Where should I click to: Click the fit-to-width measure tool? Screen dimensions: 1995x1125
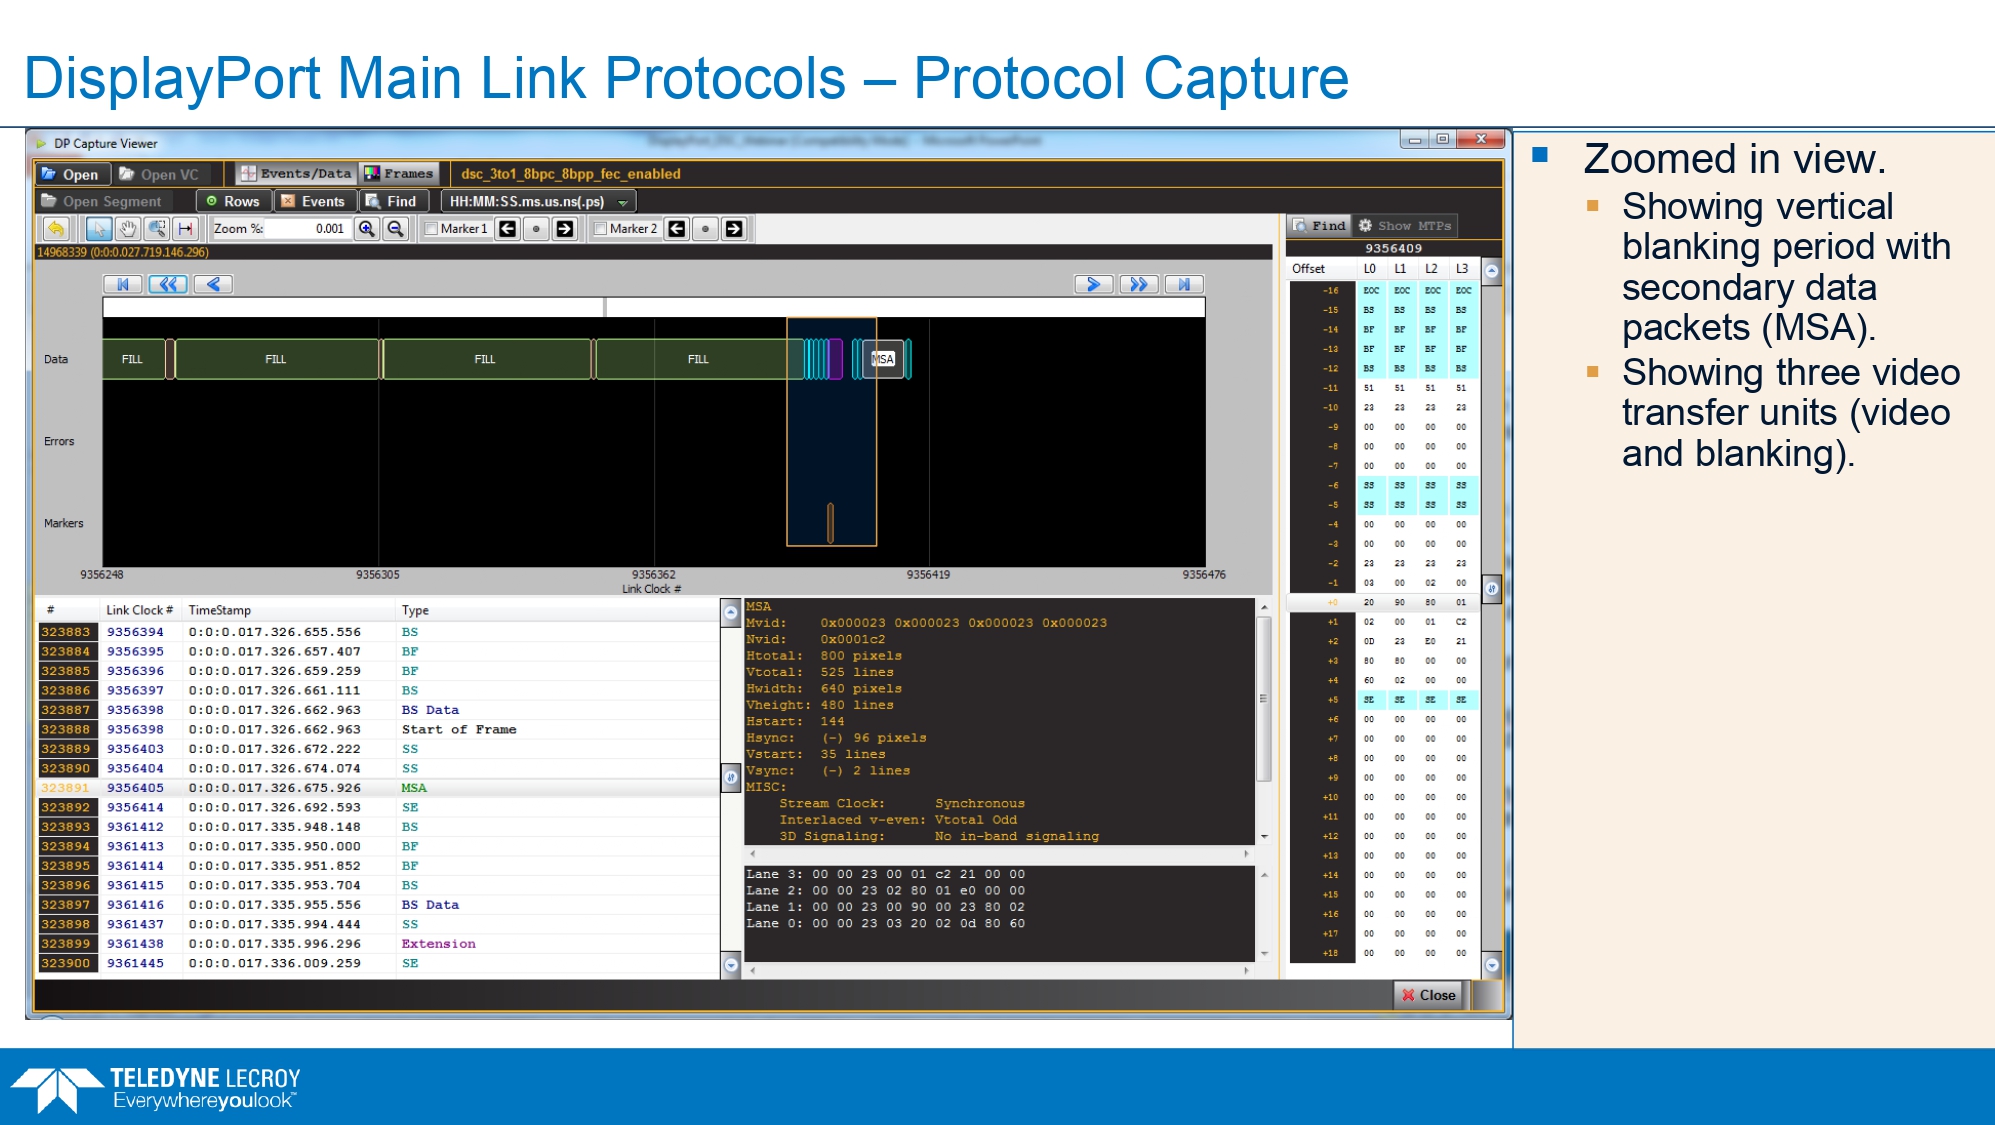coord(185,229)
